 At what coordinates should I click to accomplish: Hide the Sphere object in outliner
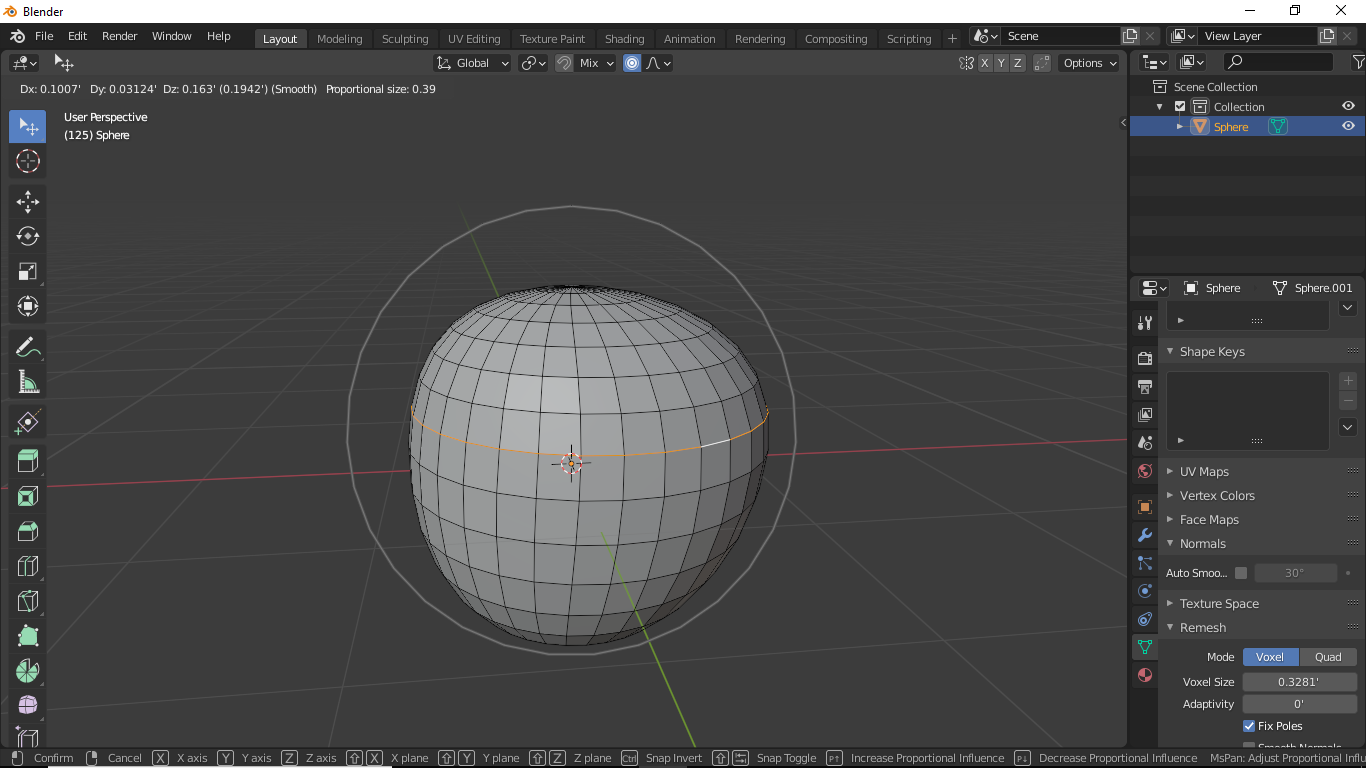point(1348,126)
